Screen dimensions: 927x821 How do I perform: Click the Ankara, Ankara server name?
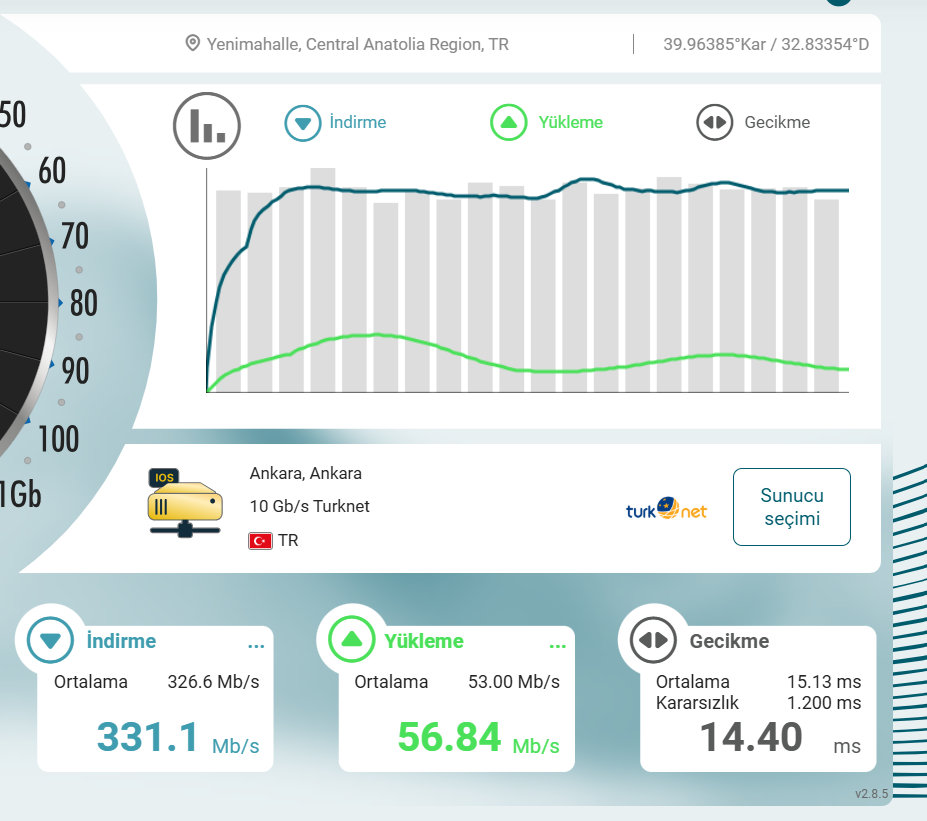coord(306,473)
